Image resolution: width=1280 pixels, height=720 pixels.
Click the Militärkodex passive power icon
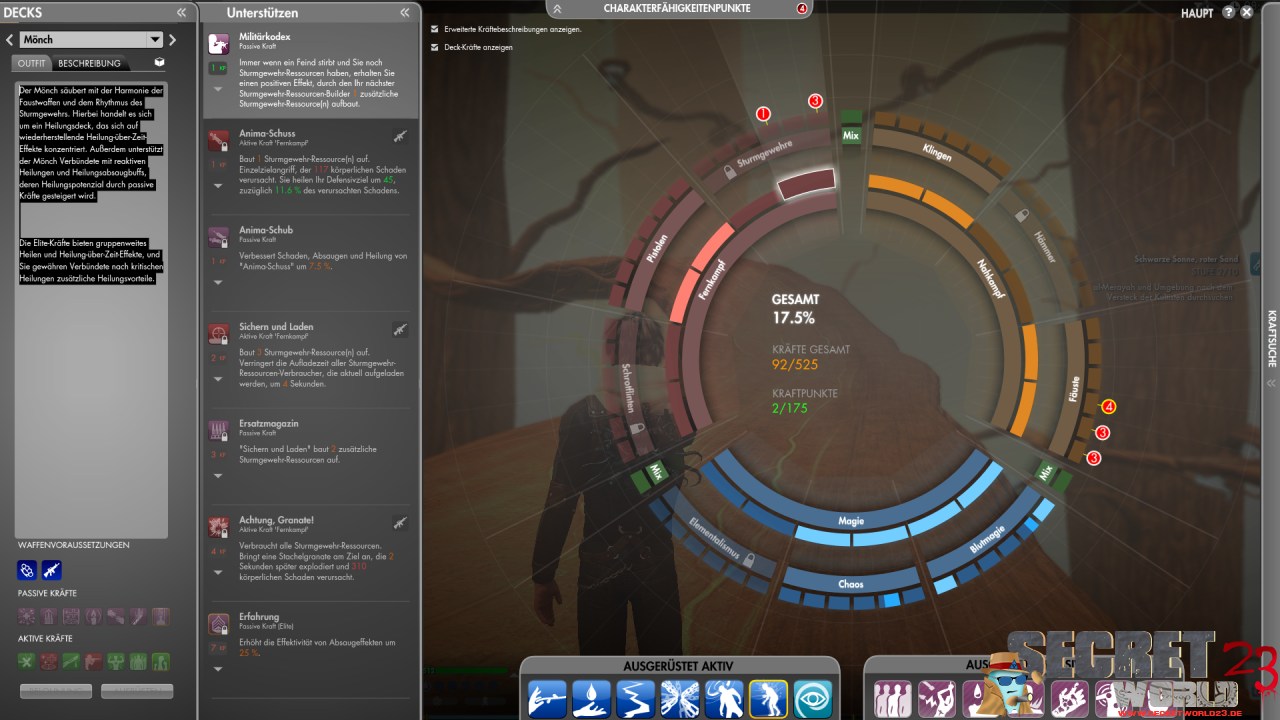pyautogui.click(x=218, y=45)
